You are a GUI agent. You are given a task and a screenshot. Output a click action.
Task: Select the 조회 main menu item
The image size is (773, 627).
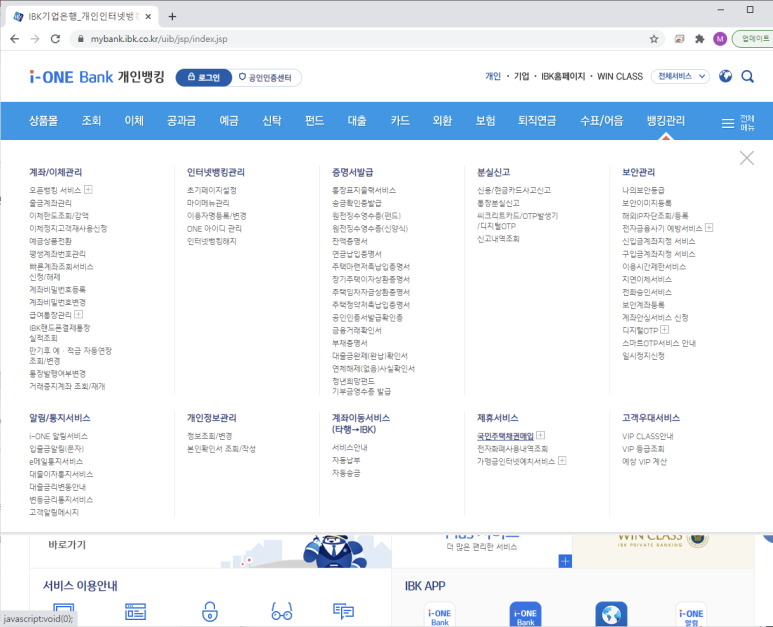91,121
